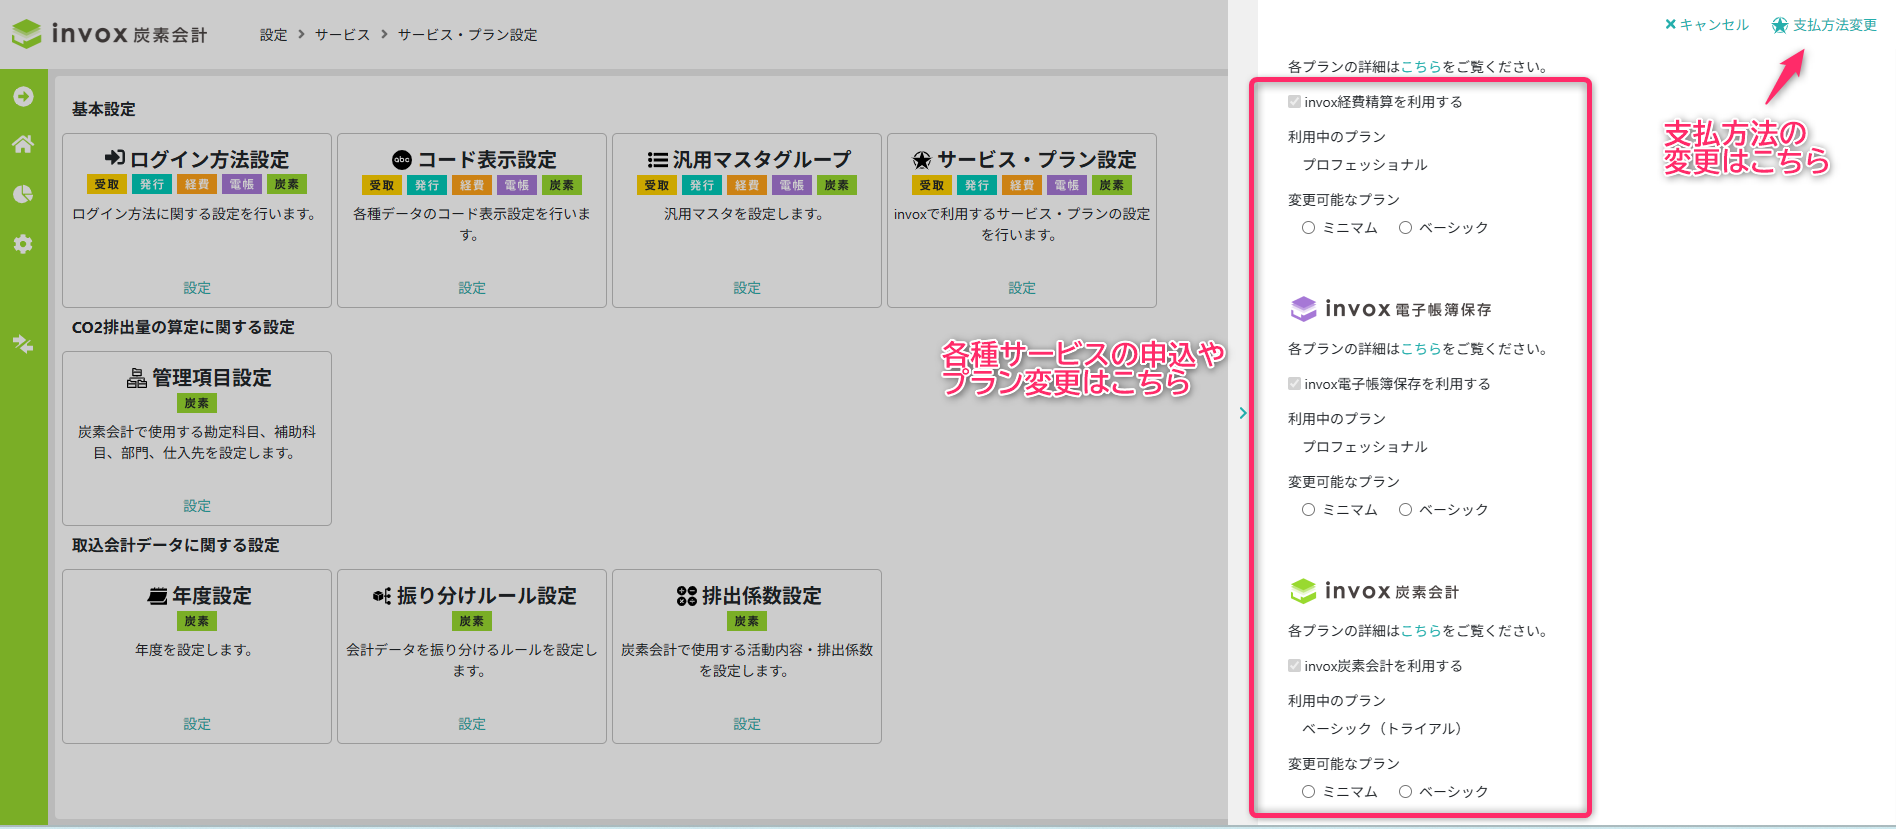Click the 炭素 tag on 管理項目設定 card

[197, 403]
